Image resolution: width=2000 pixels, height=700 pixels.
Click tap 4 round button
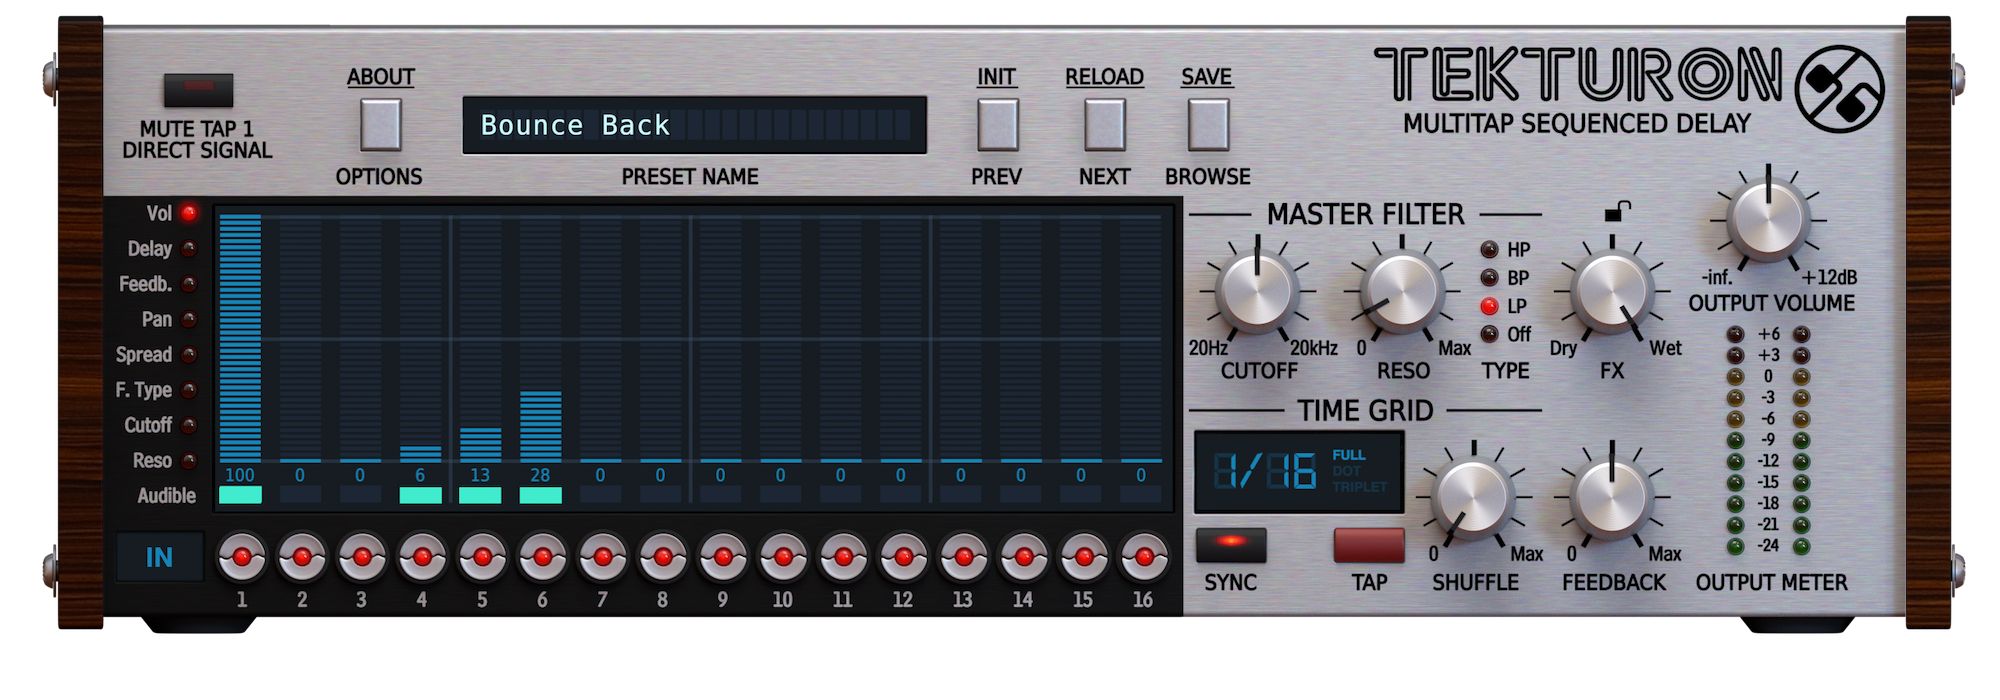421,556
